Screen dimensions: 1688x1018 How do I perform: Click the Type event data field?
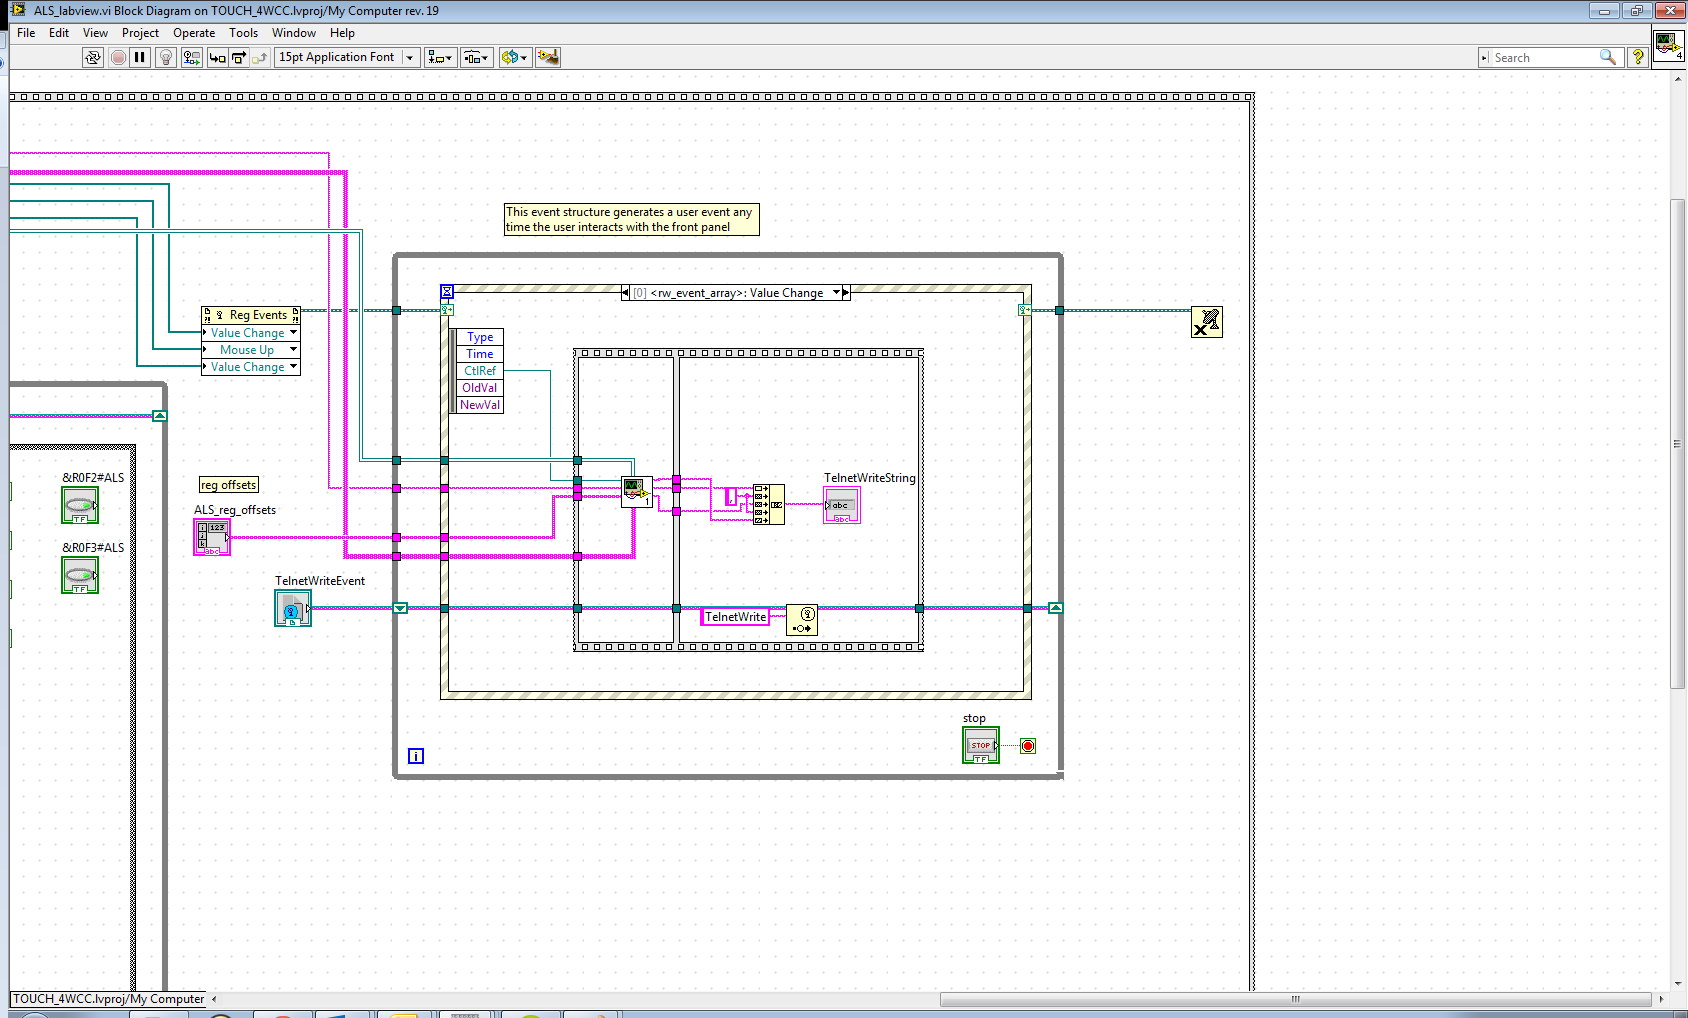[x=480, y=337]
